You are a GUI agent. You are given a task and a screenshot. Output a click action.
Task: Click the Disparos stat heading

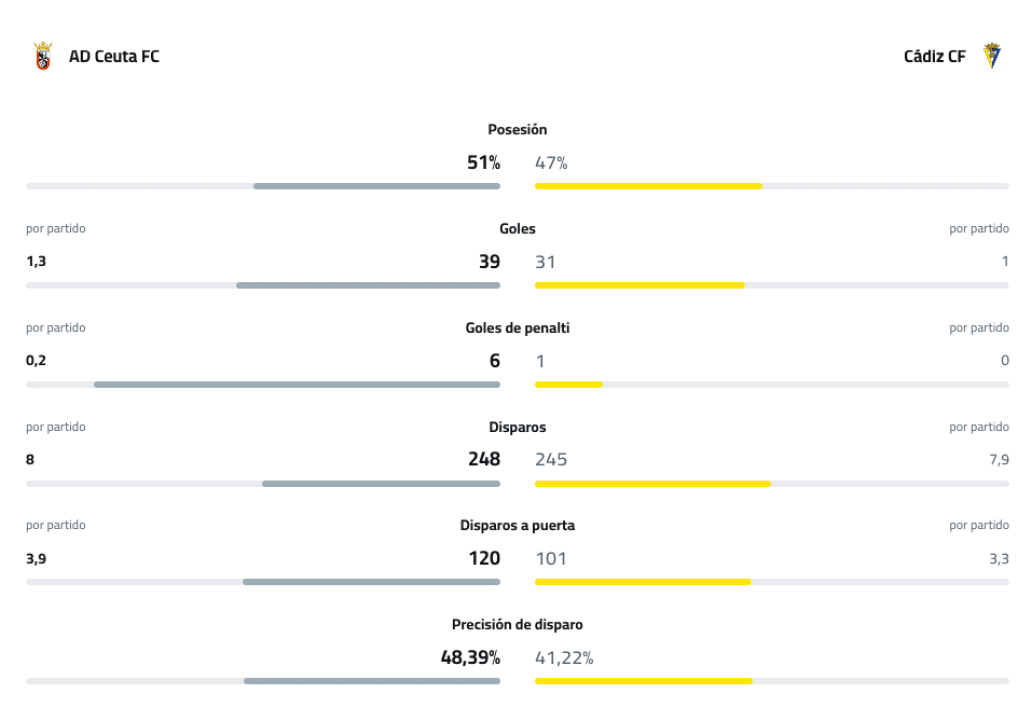click(x=517, y=427)
